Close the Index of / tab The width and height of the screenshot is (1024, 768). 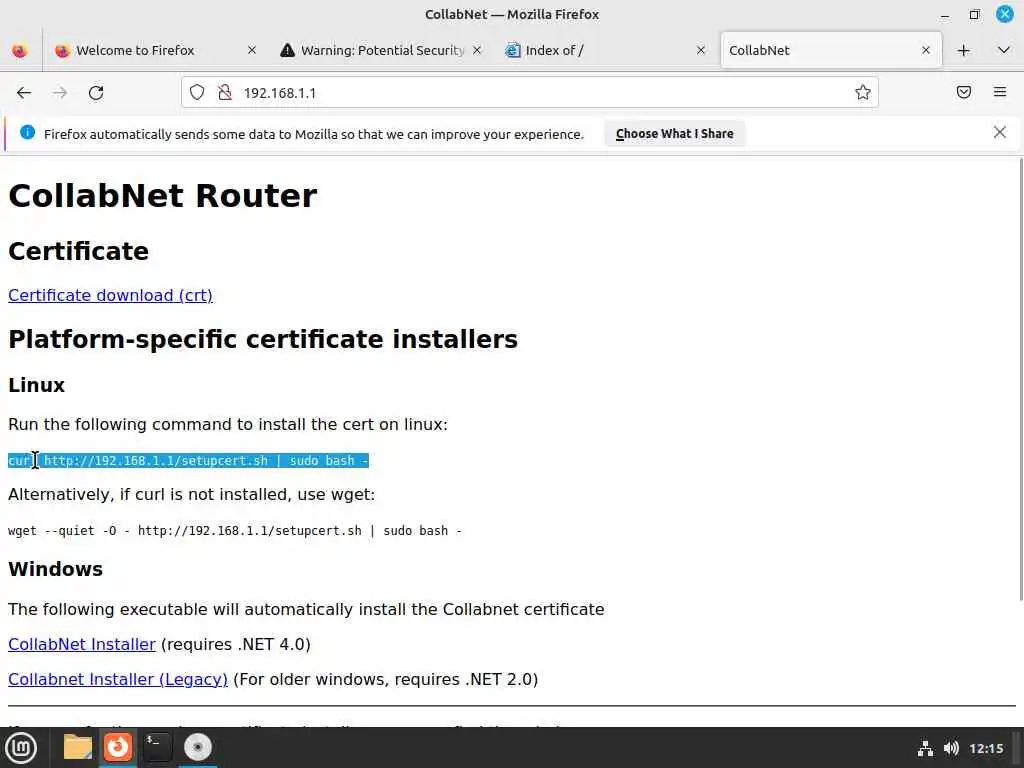[701, 50]
